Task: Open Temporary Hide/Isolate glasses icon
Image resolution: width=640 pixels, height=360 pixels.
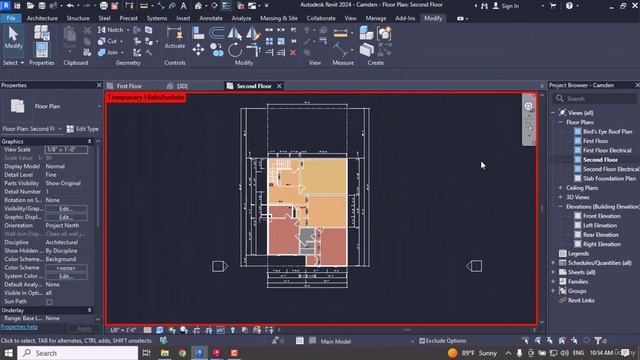Action: (220, 330)
